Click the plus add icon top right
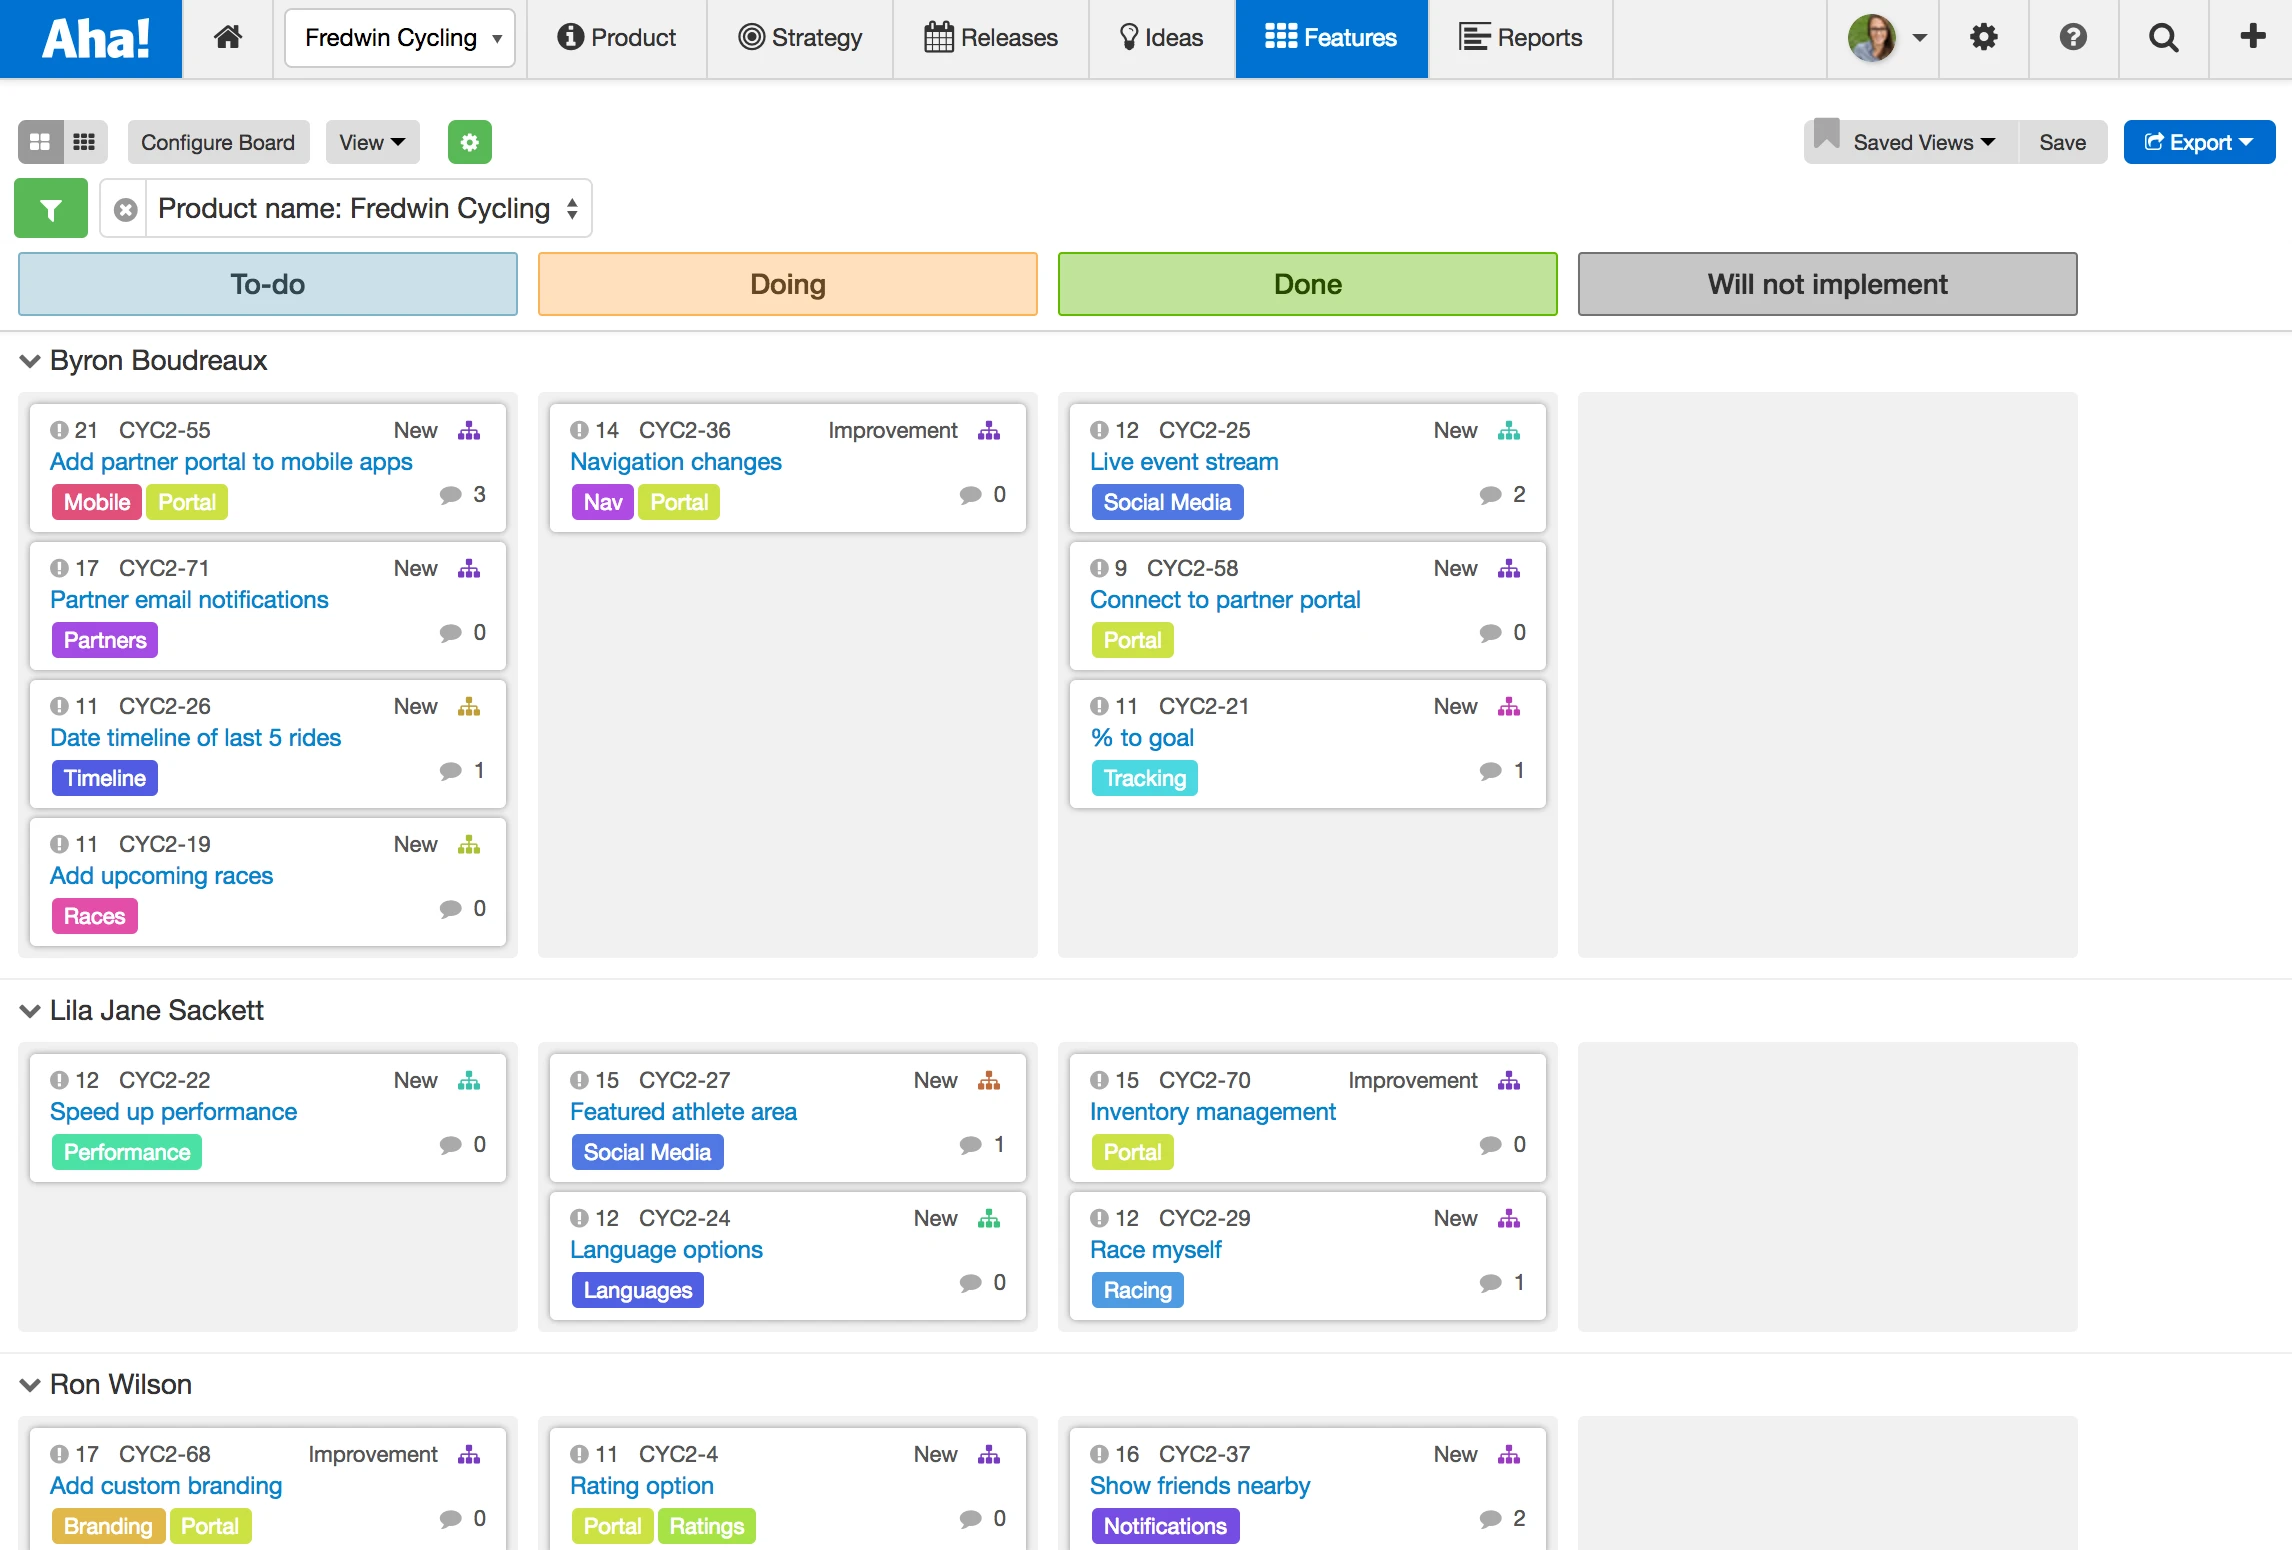This screenshot has height=1550, width=2292. (x=2252, y=37)
